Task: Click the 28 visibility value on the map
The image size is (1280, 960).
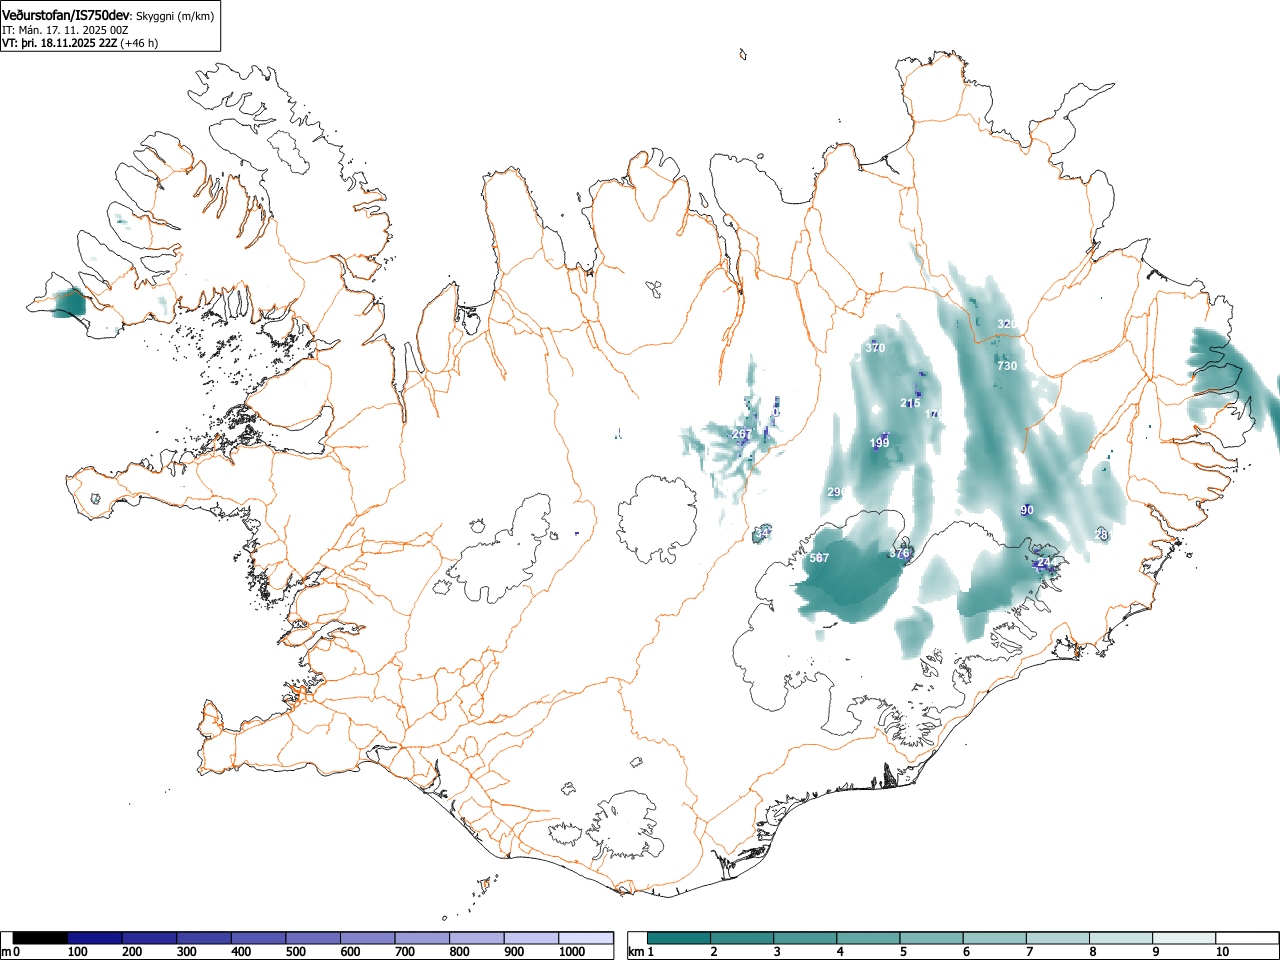Action: click(1101, 535)
